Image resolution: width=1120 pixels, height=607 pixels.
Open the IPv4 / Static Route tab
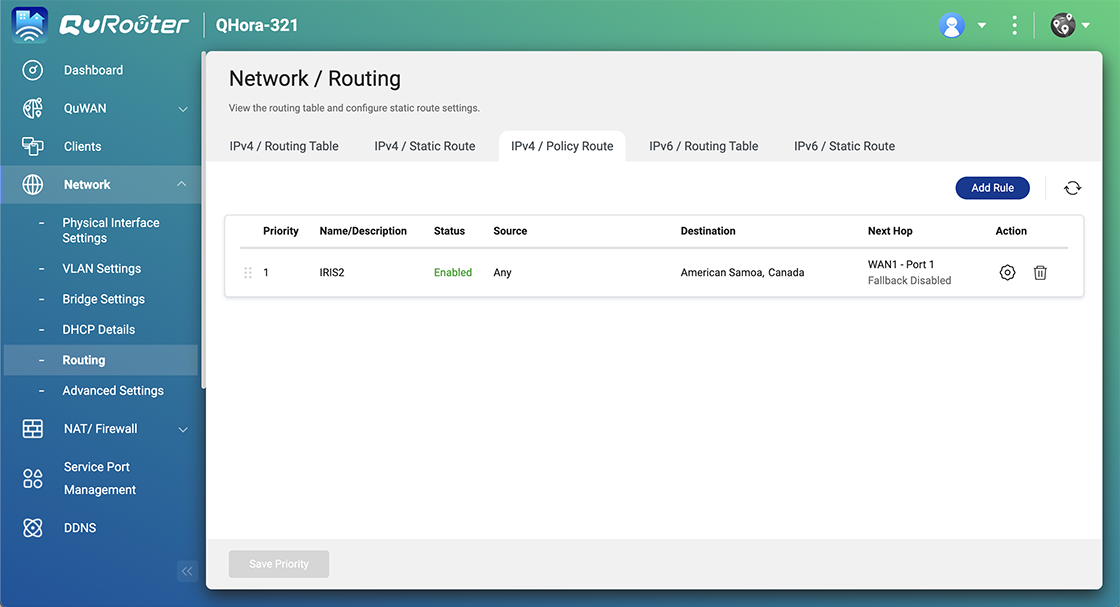(x=424, y=145)
